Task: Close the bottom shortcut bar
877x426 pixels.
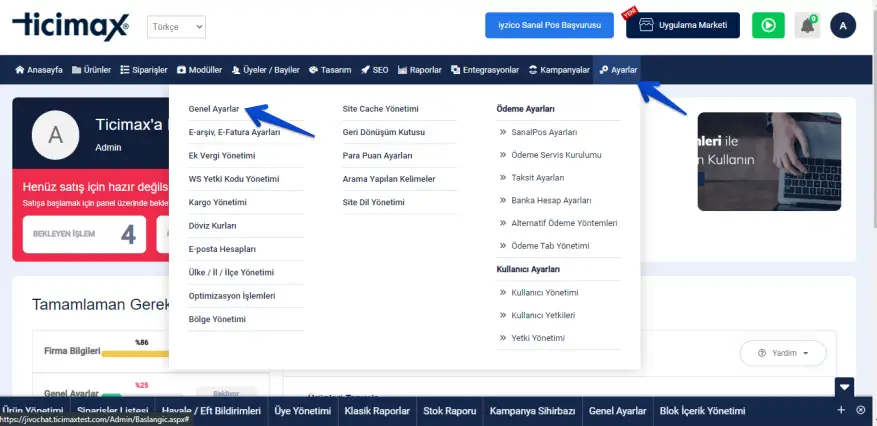Action: (x=861, y=410)
